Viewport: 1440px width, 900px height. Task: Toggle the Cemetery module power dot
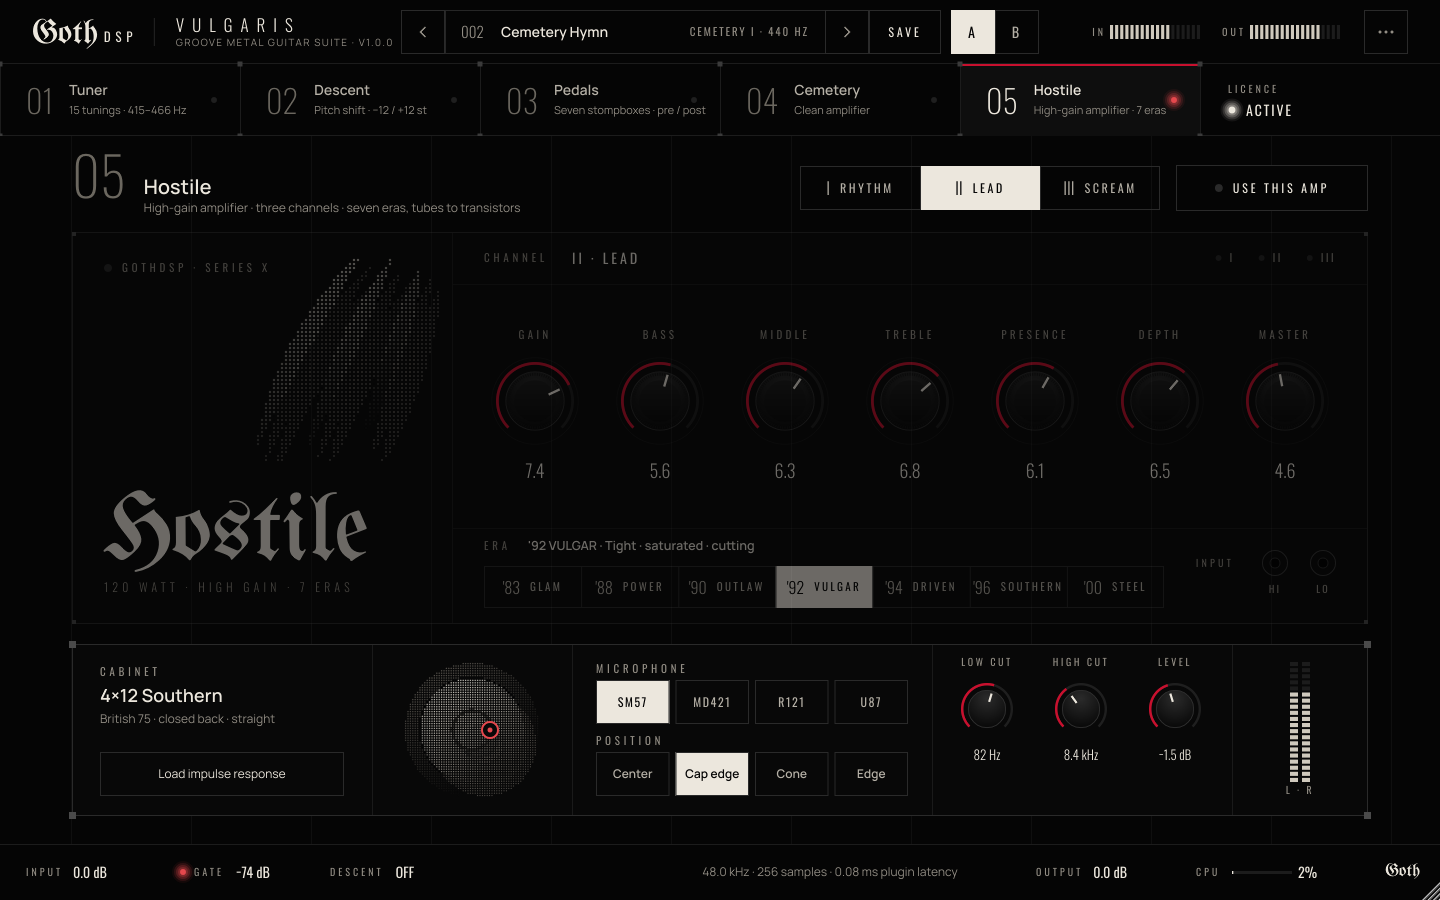pos(934,100)
